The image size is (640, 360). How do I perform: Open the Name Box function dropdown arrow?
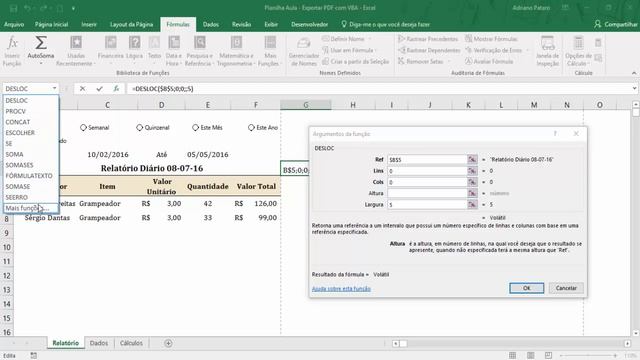54,88
